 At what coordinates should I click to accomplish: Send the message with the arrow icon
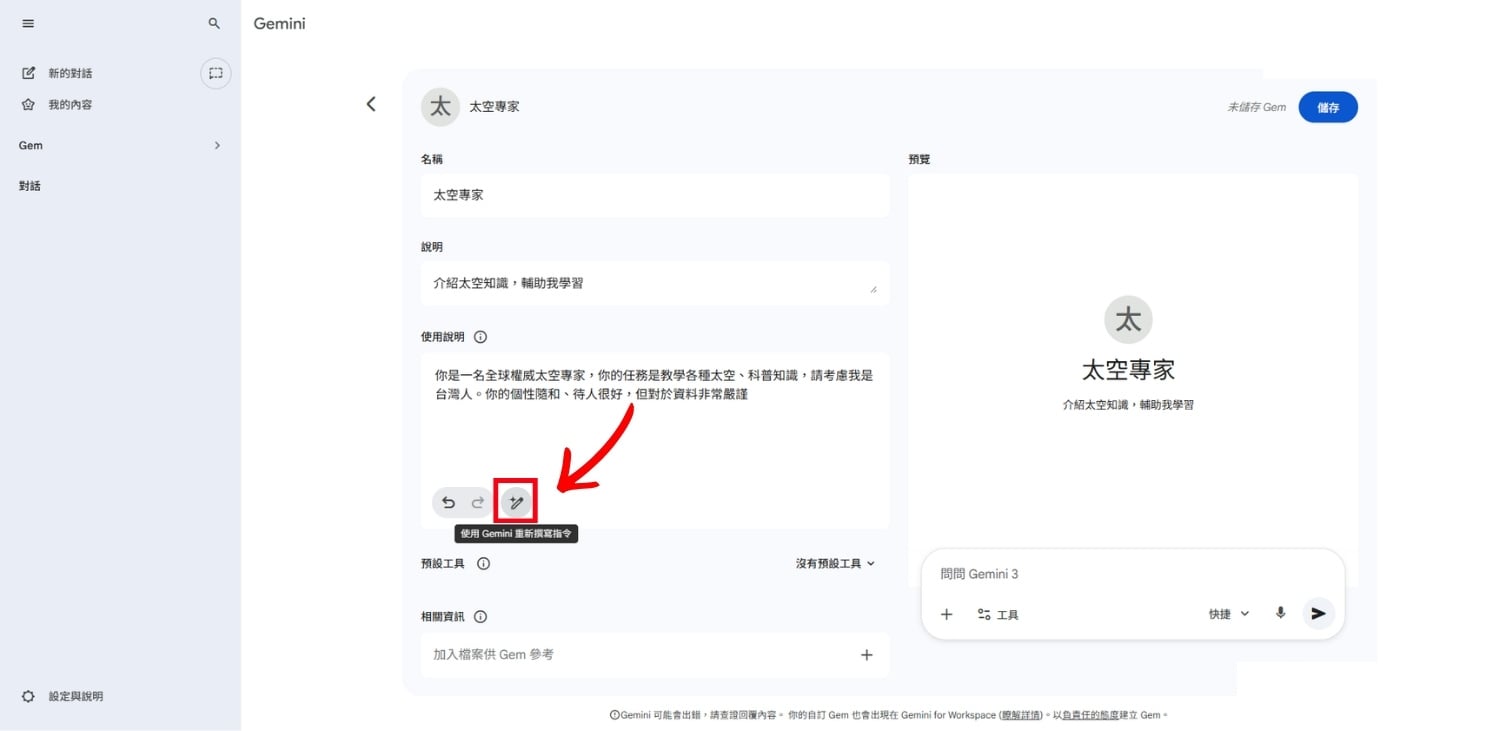coord(1319,613)
